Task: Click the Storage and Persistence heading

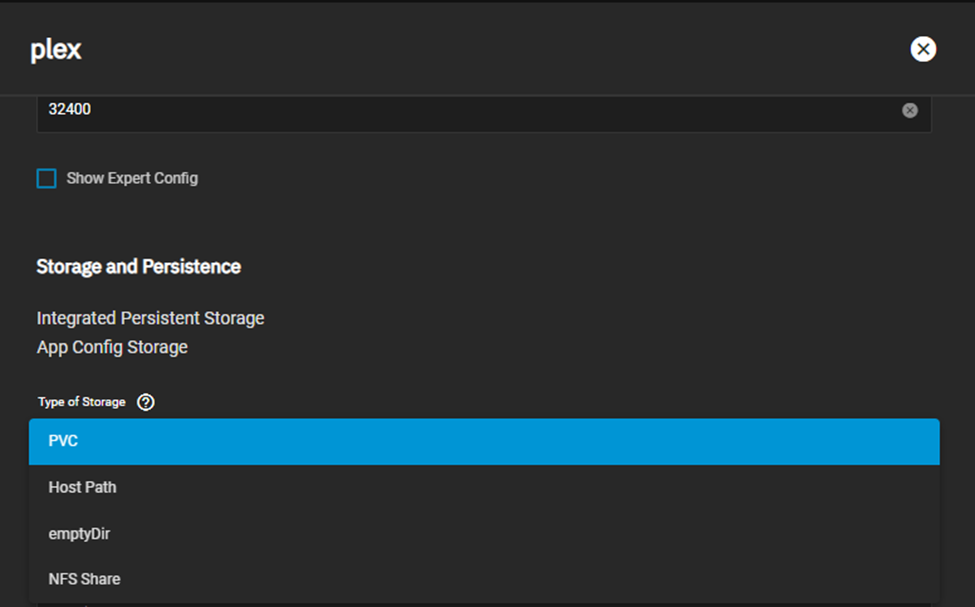Action: 139,267
